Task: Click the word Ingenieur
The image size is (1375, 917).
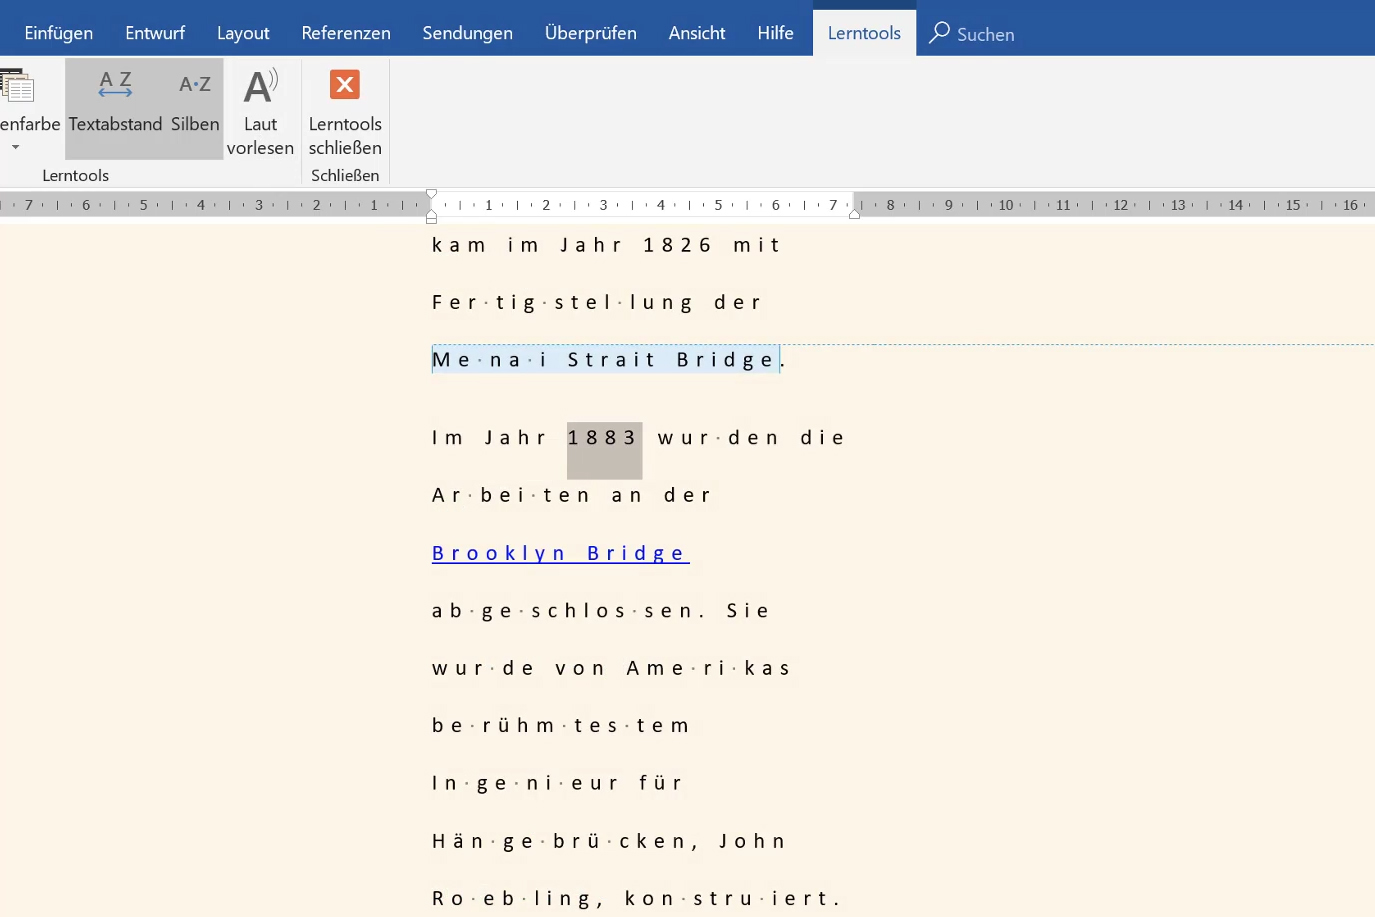Action: [x=525, y=783]
